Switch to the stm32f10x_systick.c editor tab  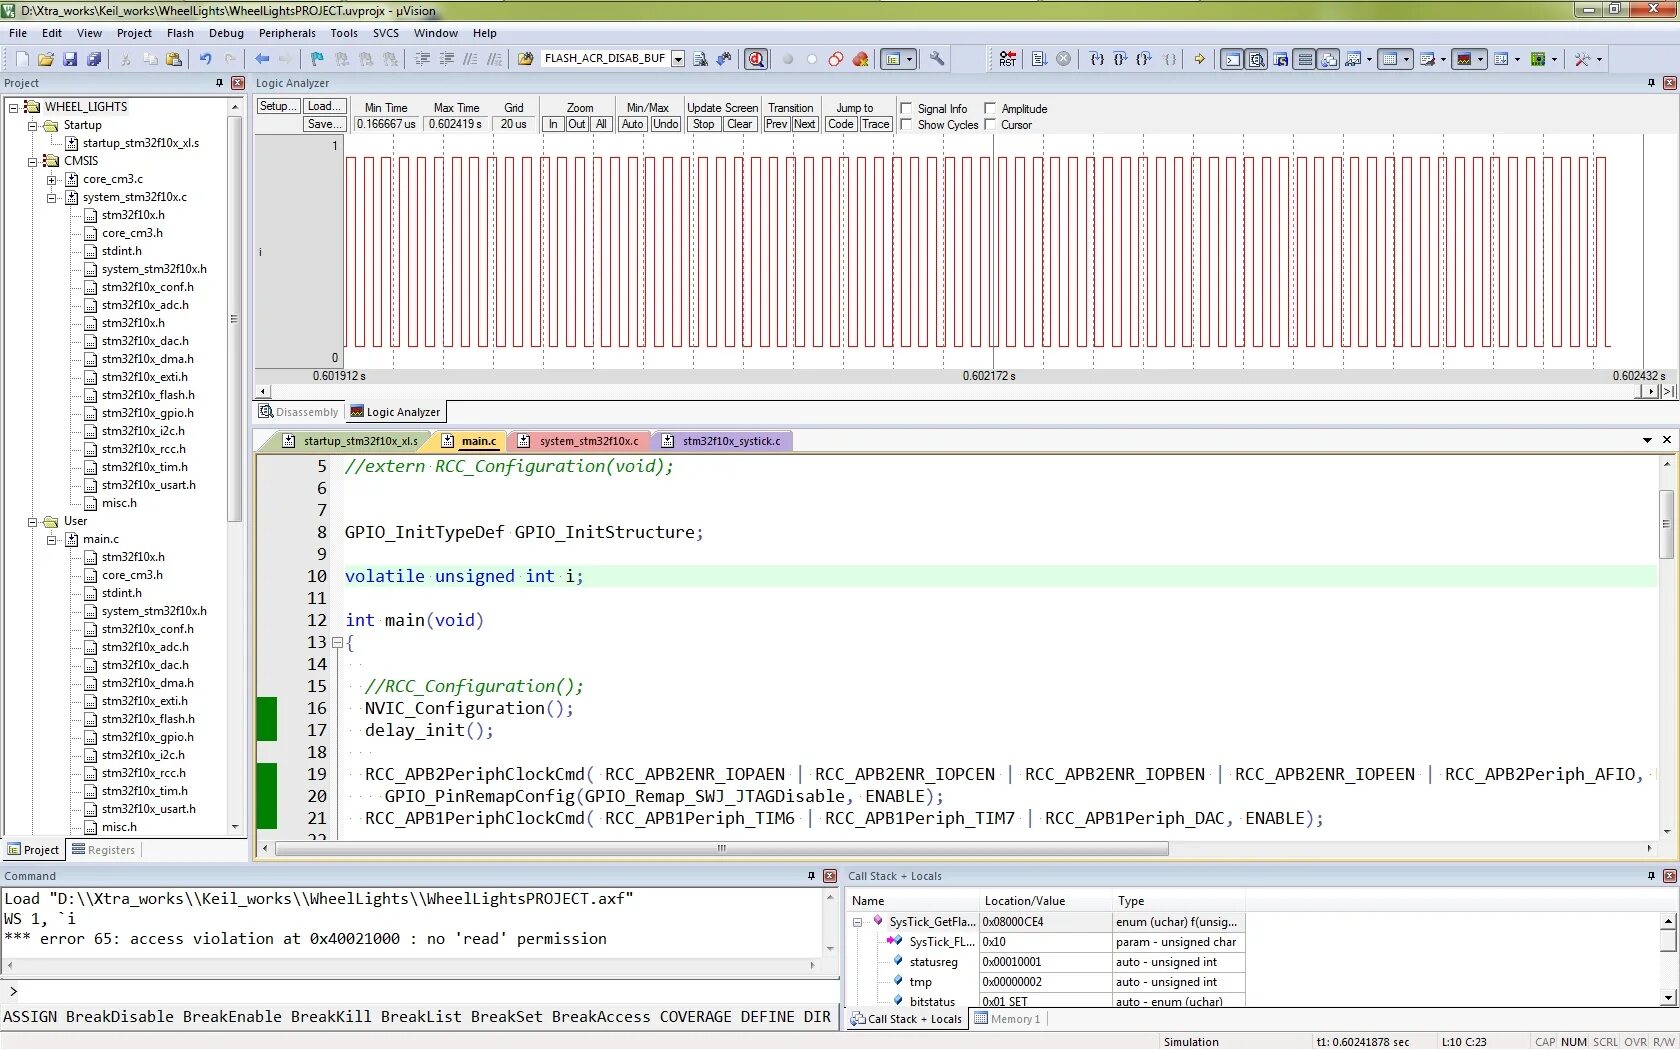point(730,441)
